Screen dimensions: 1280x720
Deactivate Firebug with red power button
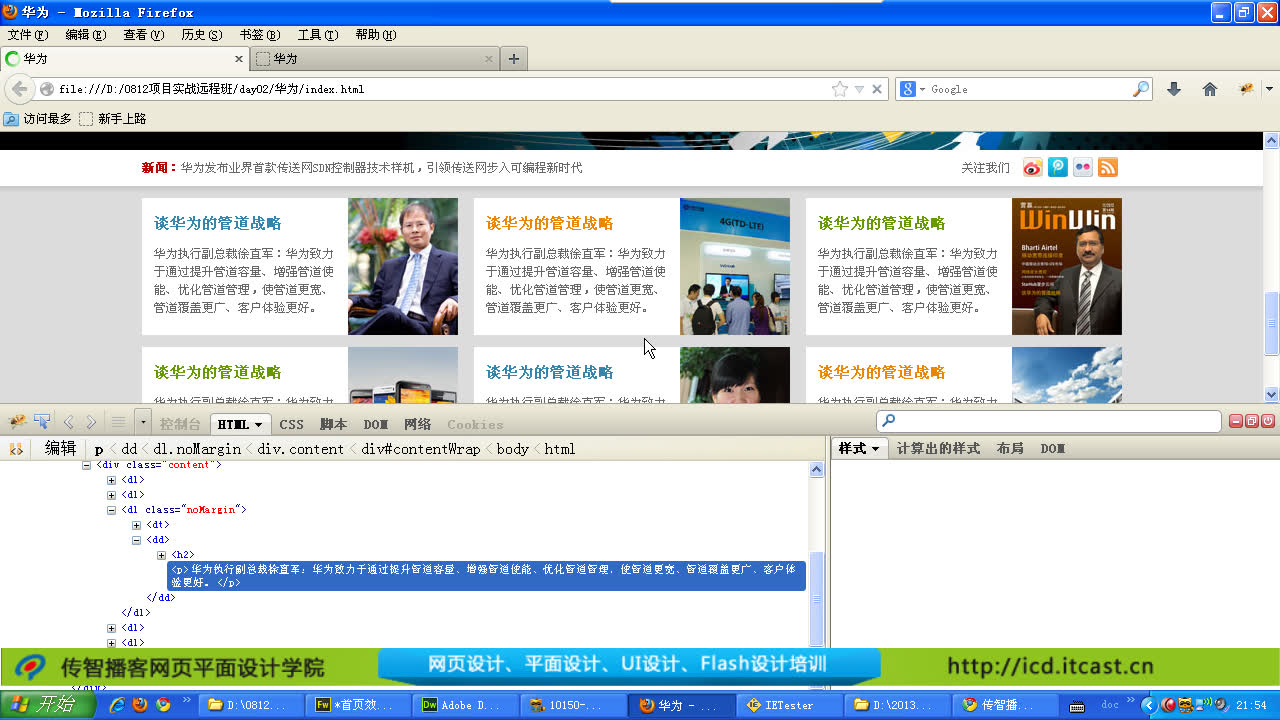coord(1268,422)
